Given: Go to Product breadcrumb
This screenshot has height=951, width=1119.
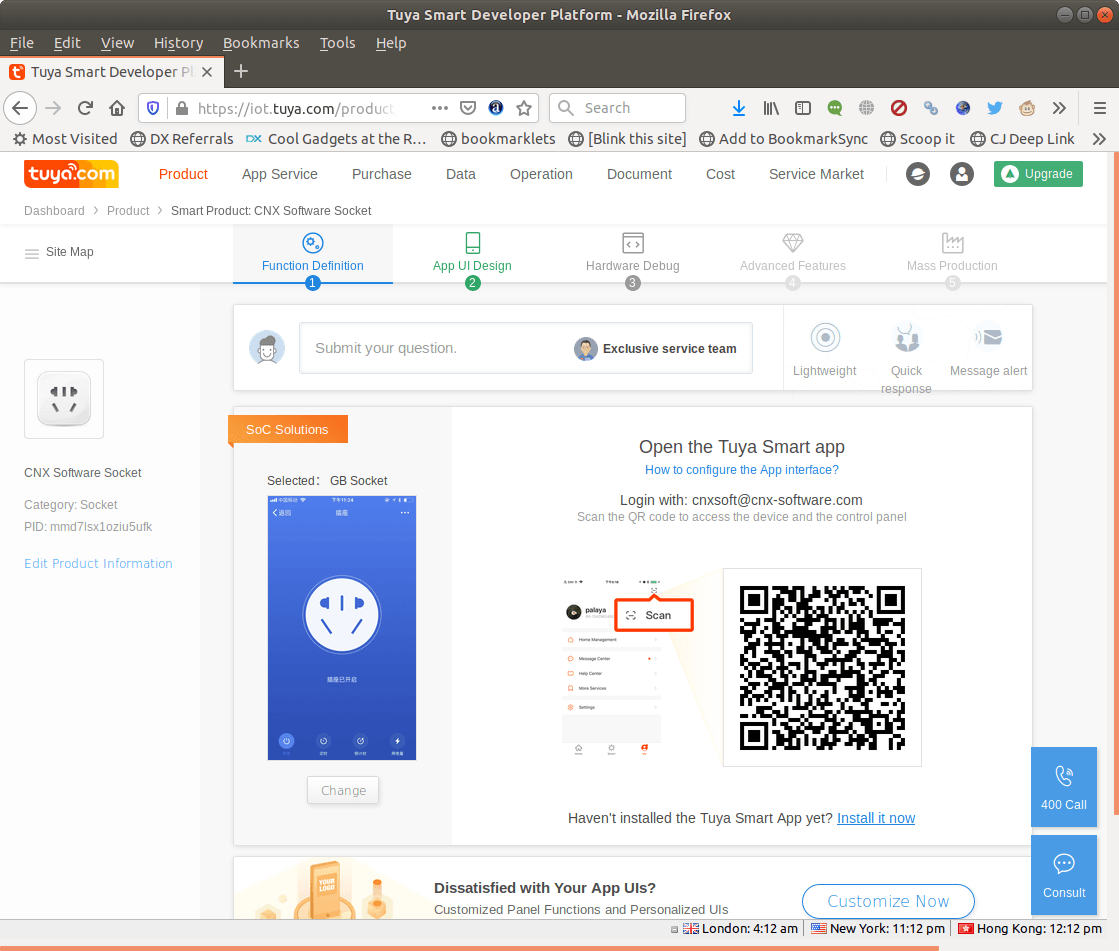Looking at the screenshot, I should [x=128, y=210].
